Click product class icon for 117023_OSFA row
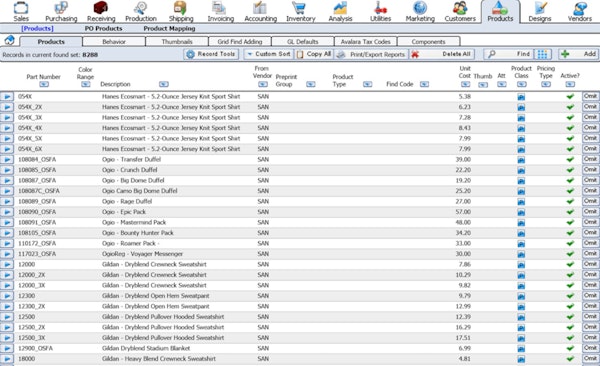This screenshot has width=600, height=366. [521, 254]
